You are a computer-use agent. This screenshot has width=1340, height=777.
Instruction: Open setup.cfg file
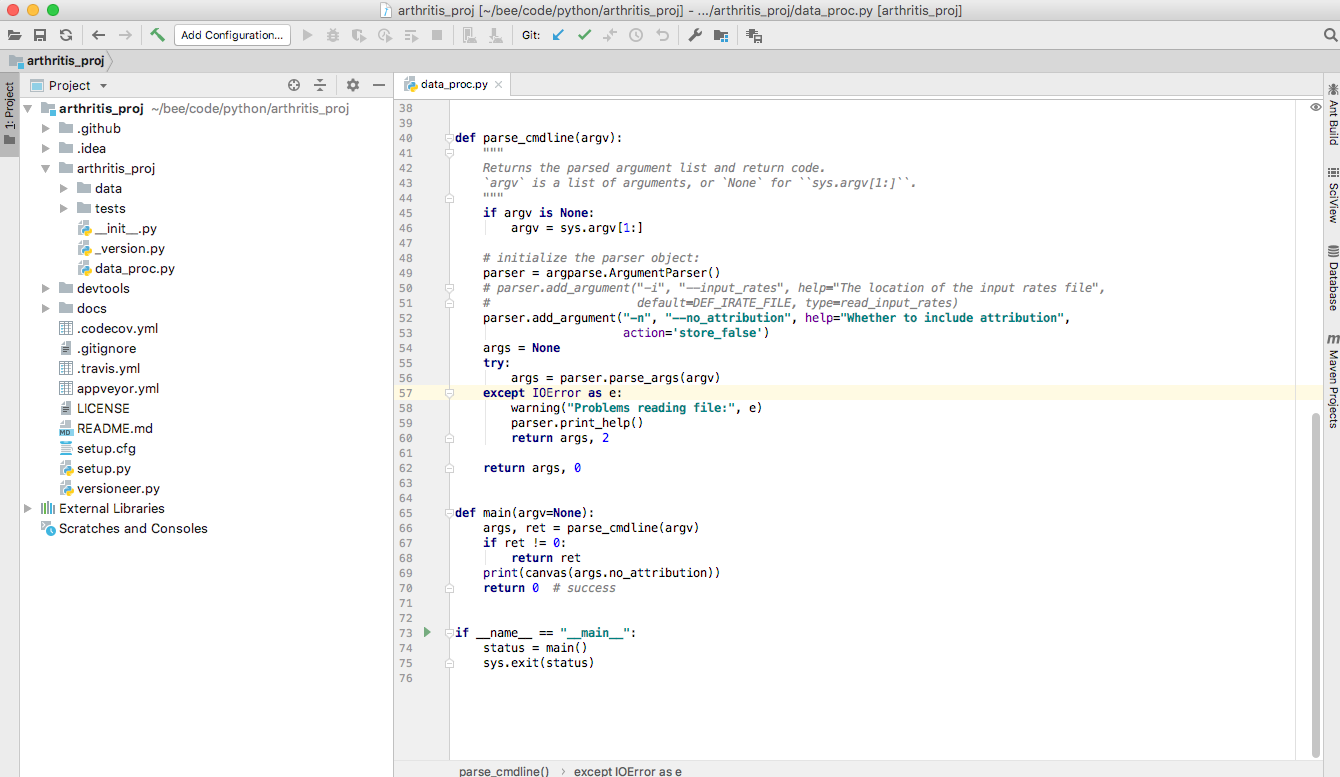click(96, 448)
